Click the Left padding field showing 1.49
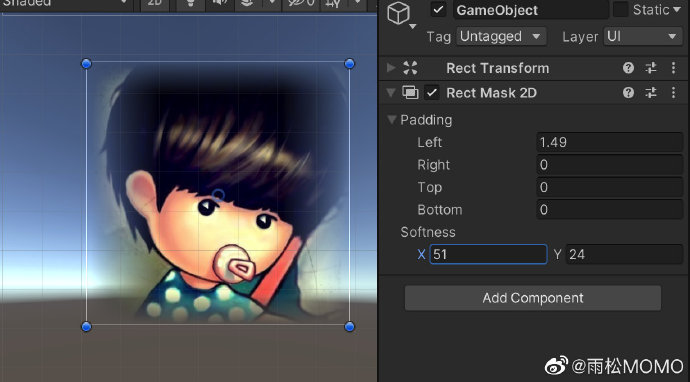The width and height of the screenshot is (690, 382). click(x=609, y=142)
